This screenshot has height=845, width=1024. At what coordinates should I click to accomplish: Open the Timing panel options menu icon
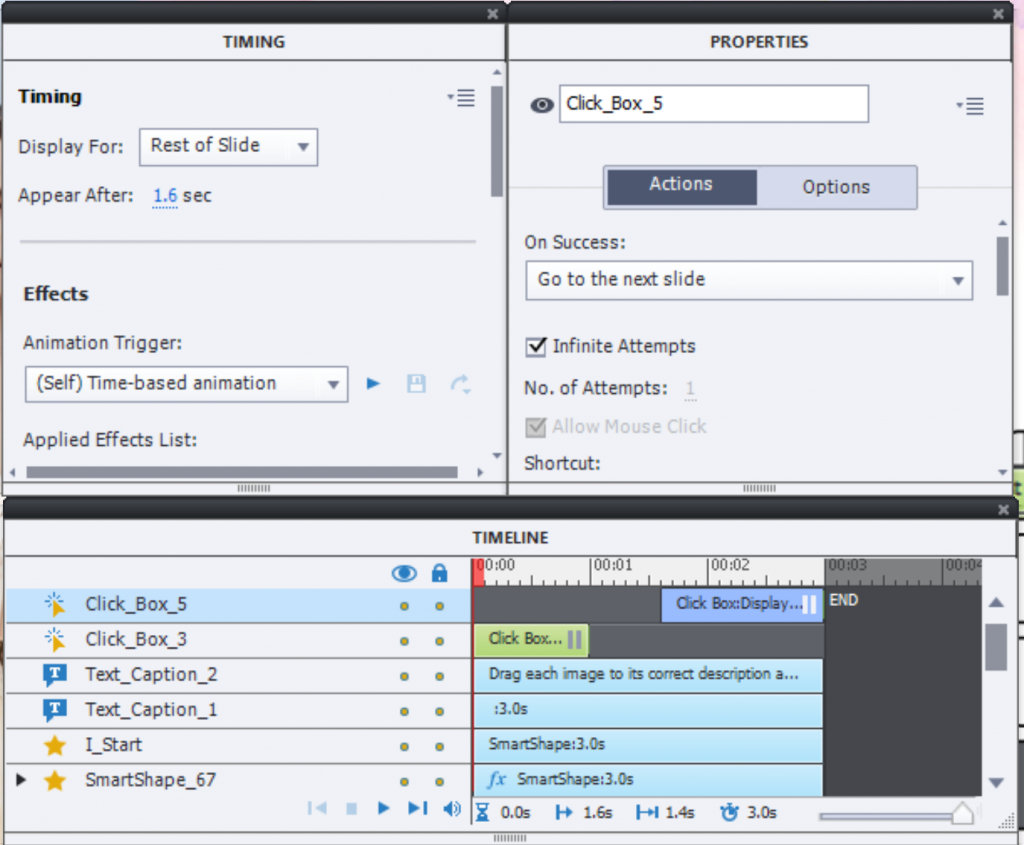[x=461, y=98]
